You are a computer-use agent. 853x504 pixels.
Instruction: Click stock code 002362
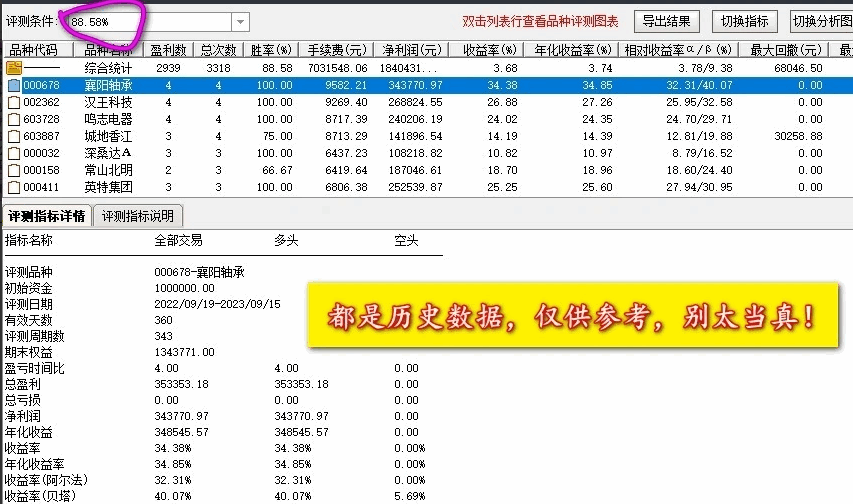pyautogui.click(x=41, y=102)
